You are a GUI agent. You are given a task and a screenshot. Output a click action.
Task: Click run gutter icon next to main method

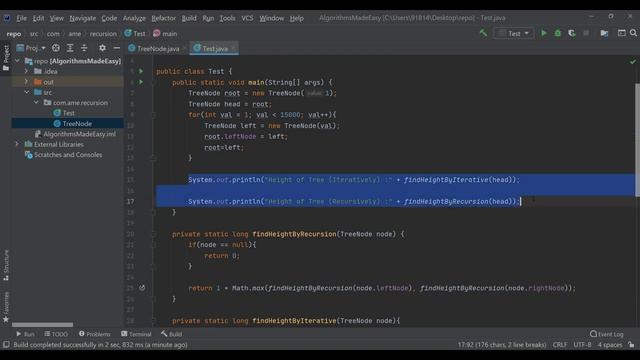[141, 82]
